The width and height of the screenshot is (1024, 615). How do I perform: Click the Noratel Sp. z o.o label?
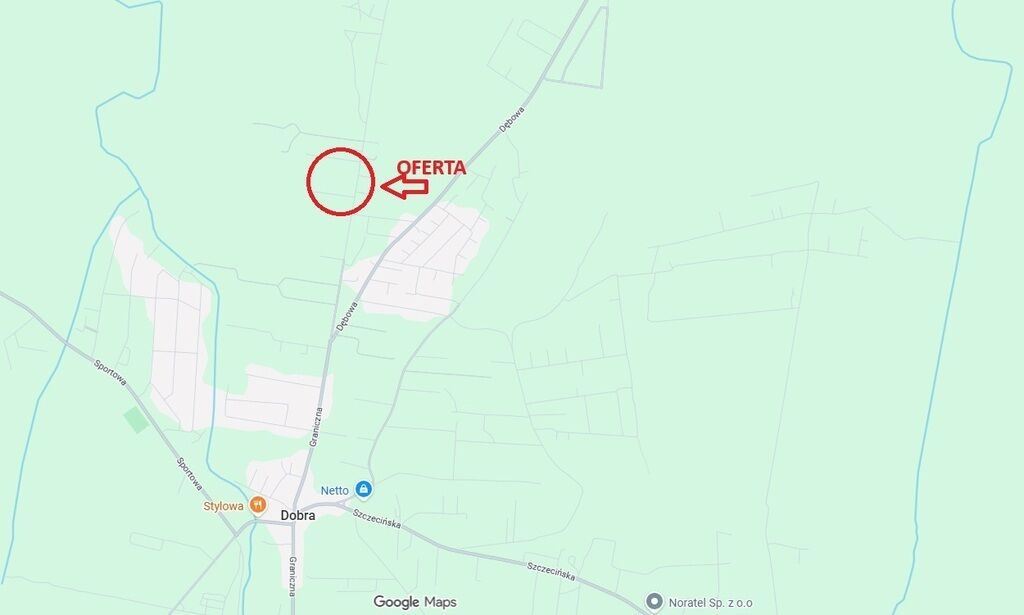711,603
